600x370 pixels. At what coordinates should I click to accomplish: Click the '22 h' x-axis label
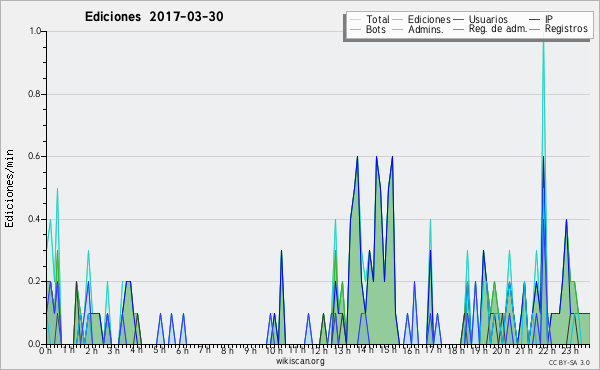[546, 351]
